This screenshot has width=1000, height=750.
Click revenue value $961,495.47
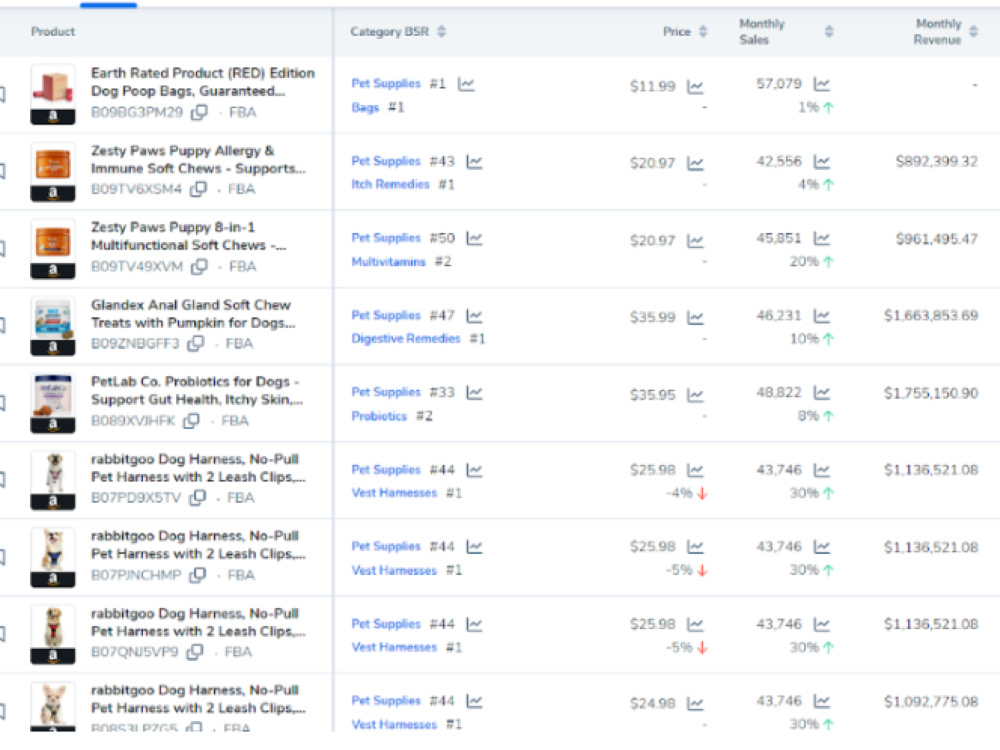(936, 239)
